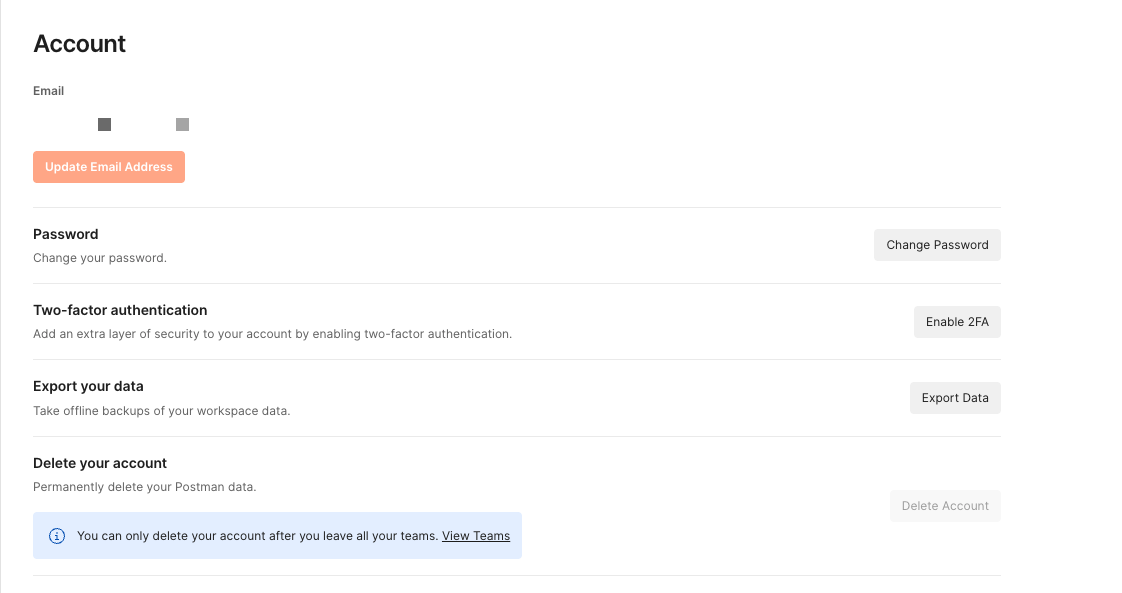Screen dimensions: 1122x593
Task: Select the Account page heading
Action: pos(79,44)
